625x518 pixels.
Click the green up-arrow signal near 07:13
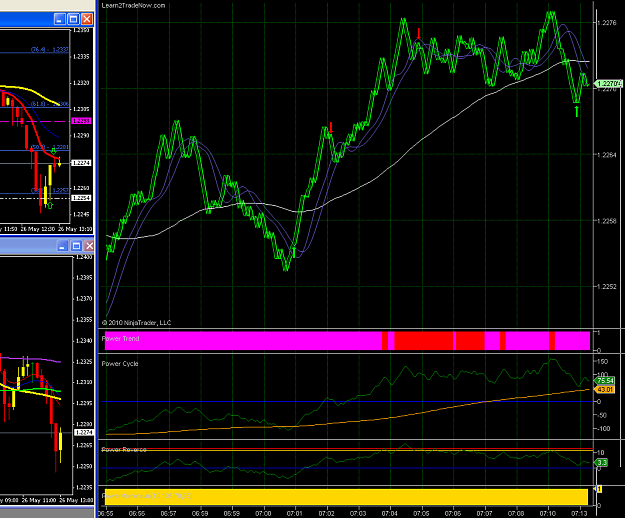(576, 111)
